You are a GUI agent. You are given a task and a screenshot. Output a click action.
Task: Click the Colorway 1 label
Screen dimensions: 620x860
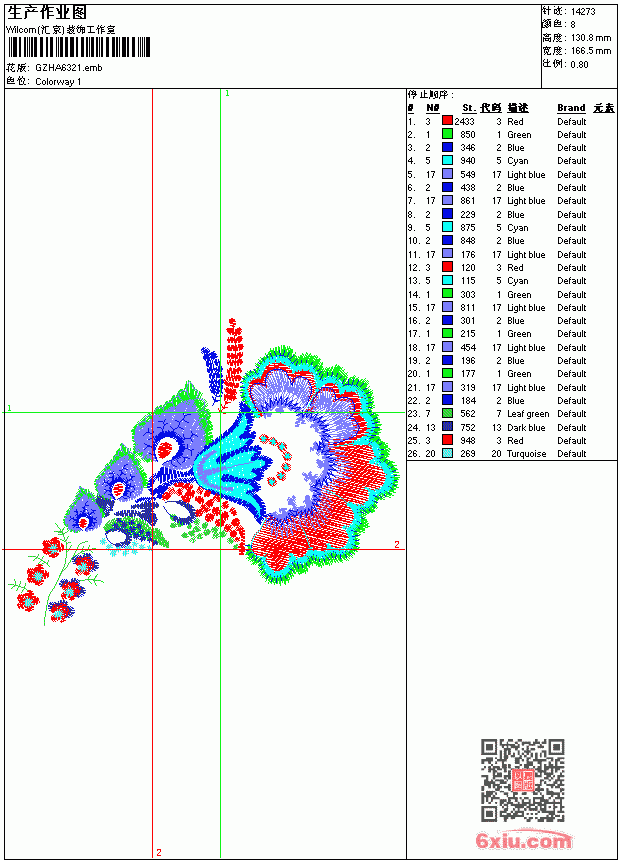58,82
